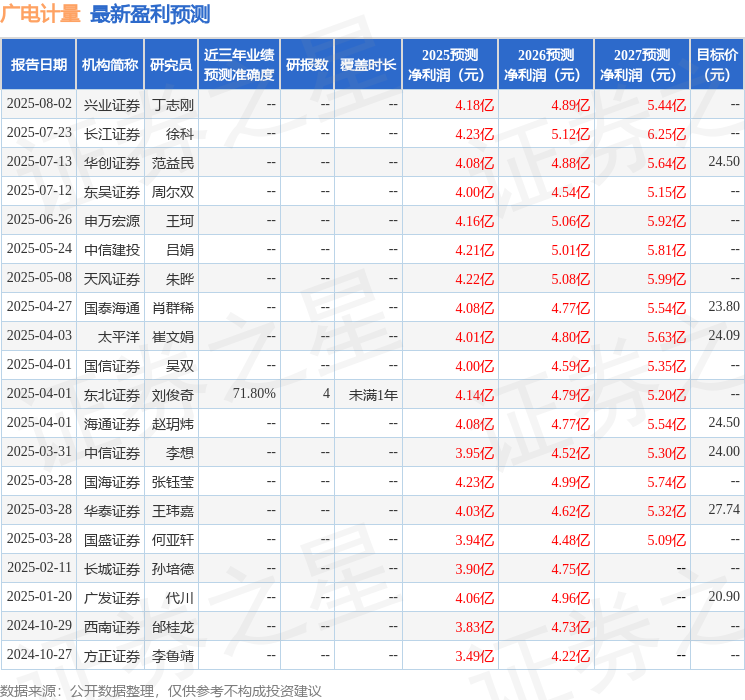Select analyst 吴双
The image size is (745, 700).
pyautogui.click(x=180, y=366)
